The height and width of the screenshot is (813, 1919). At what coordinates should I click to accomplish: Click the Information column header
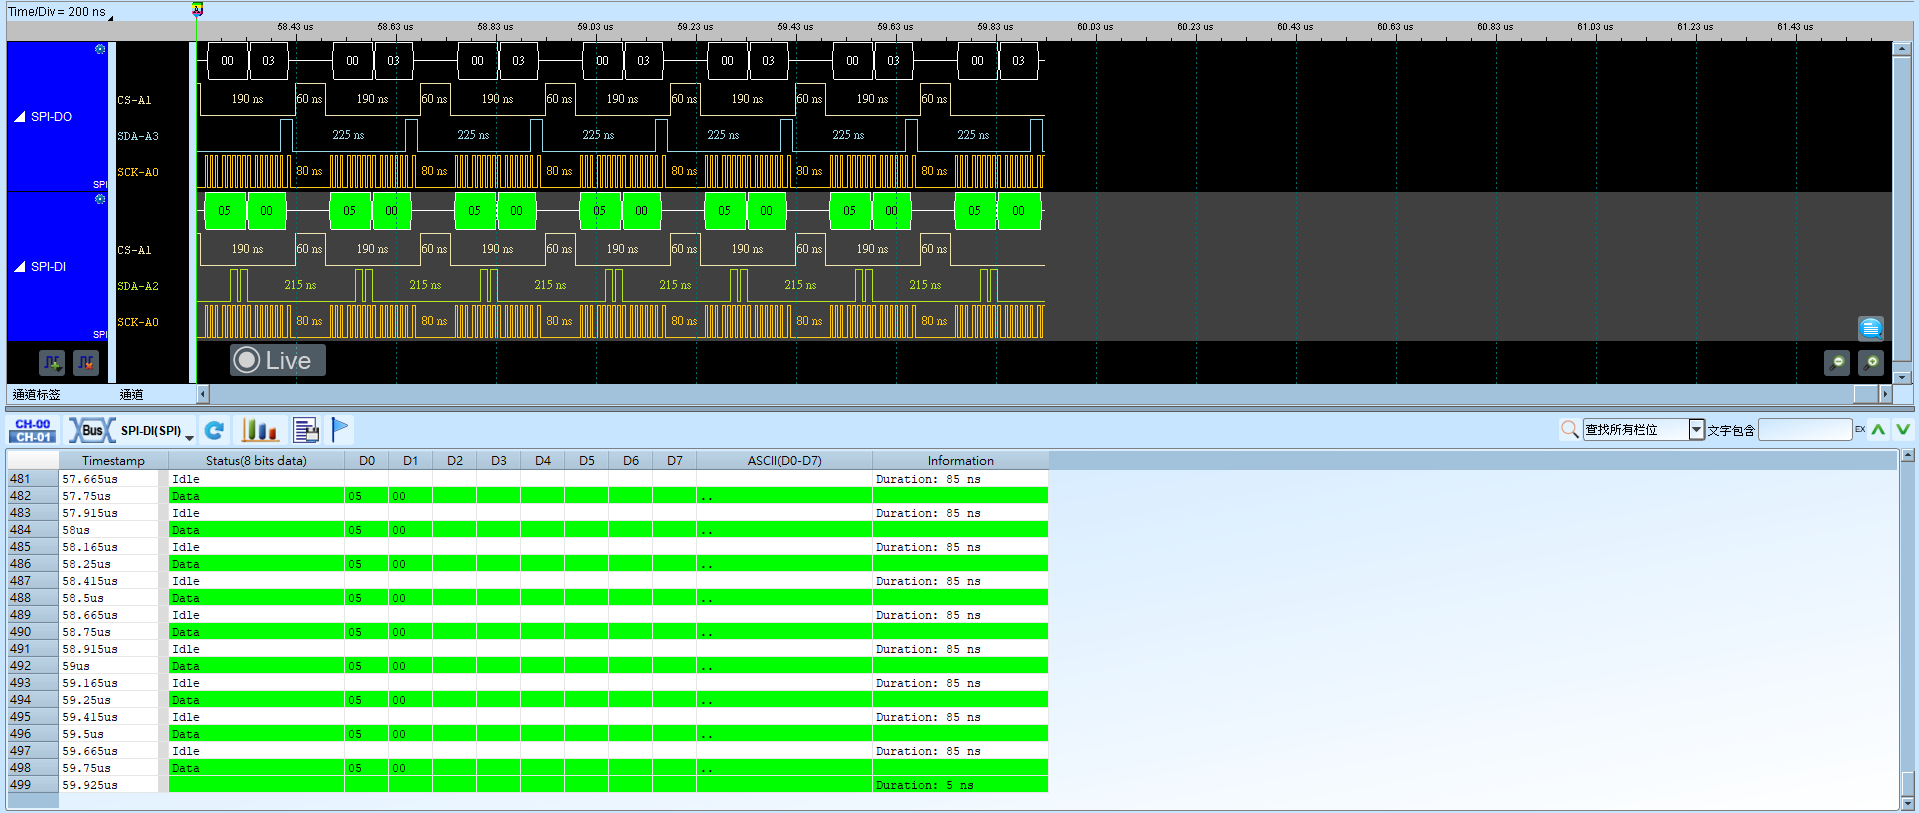(960, 461)
